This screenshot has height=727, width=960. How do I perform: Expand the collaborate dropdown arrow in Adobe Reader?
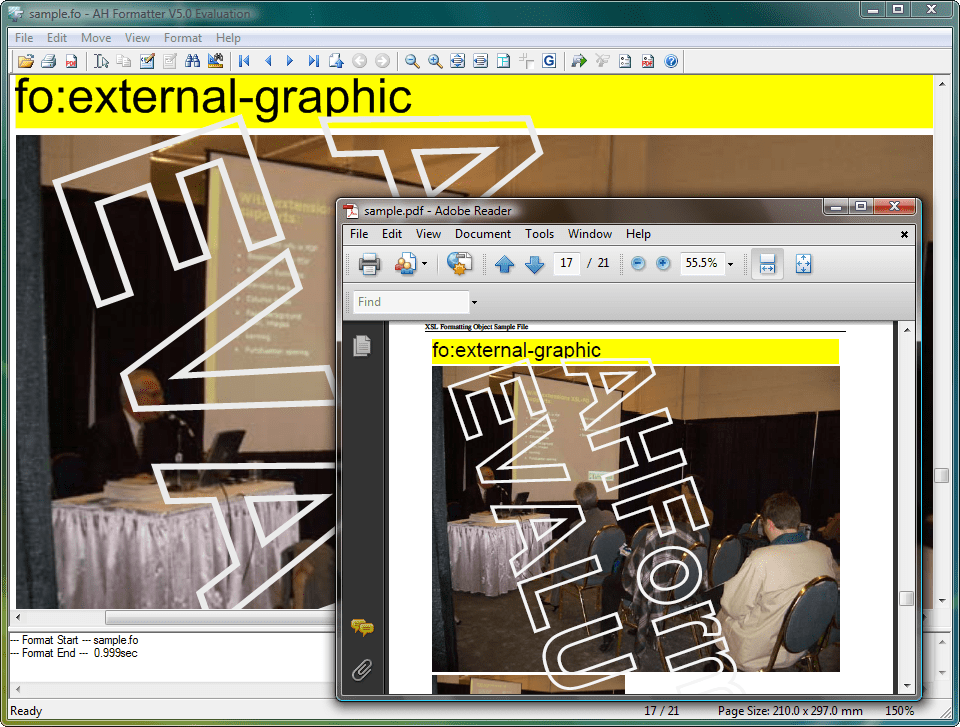tap(424, 264)
